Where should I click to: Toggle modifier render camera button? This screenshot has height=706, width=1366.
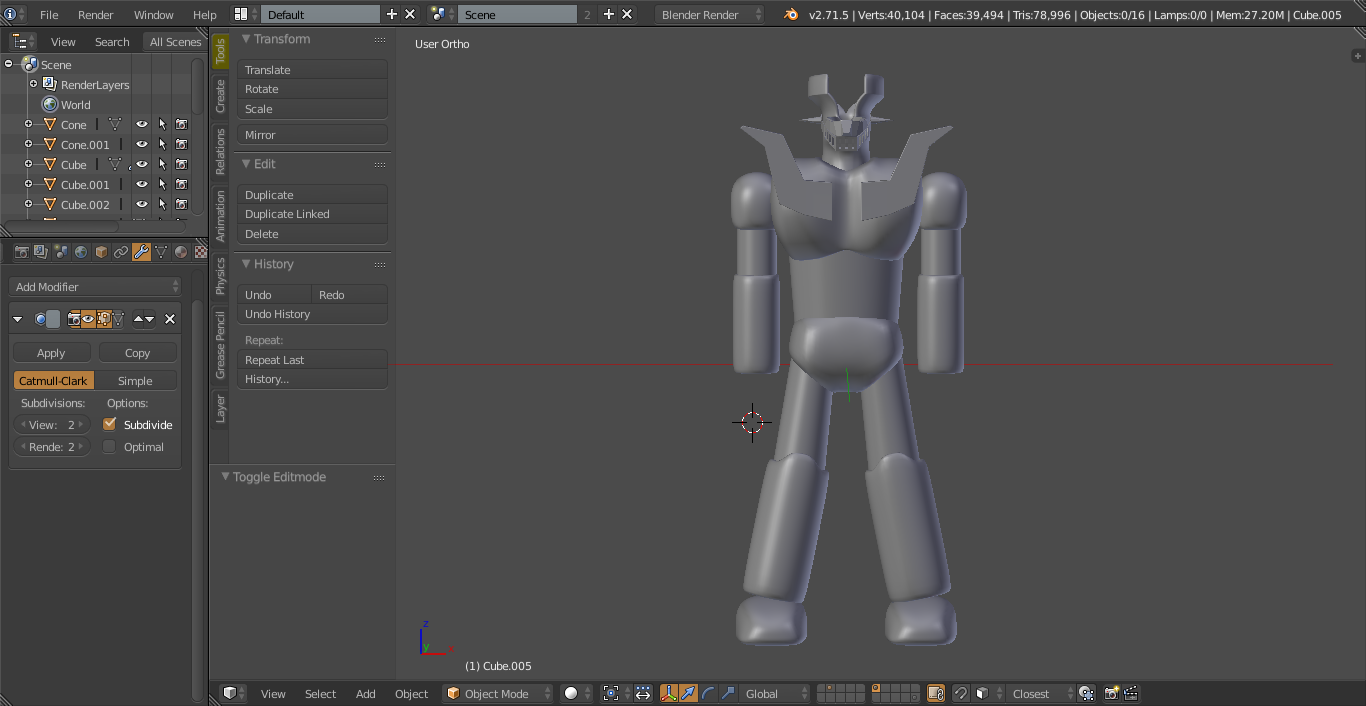(x=74, y=319)
